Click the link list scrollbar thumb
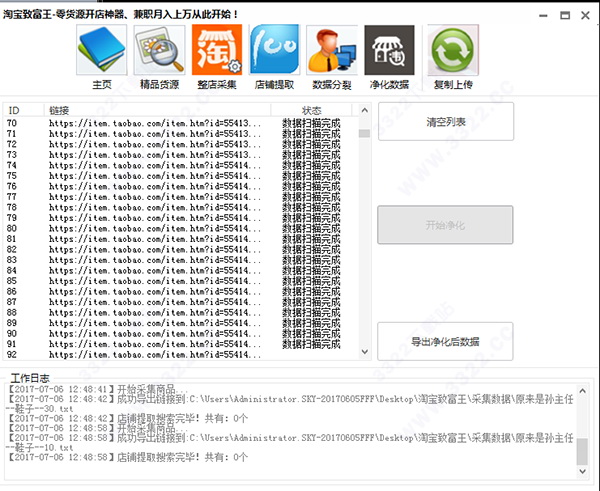600x491 pixels. [365, 133]
